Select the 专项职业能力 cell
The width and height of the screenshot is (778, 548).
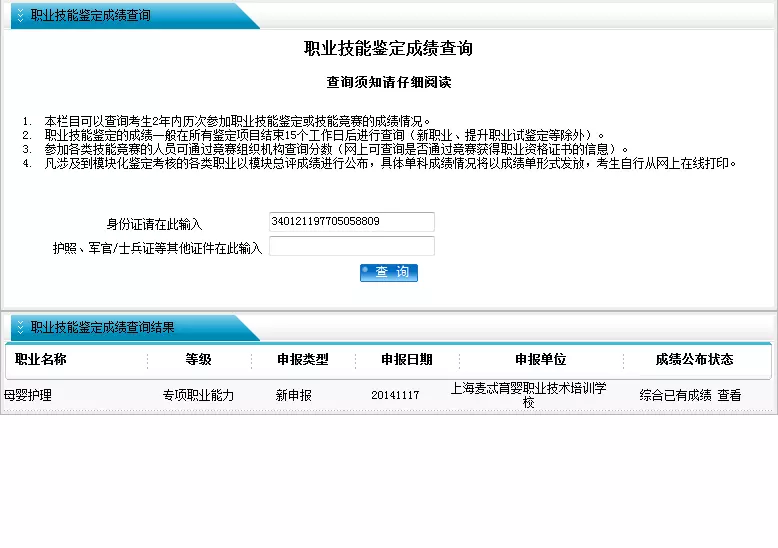(198, 395)
